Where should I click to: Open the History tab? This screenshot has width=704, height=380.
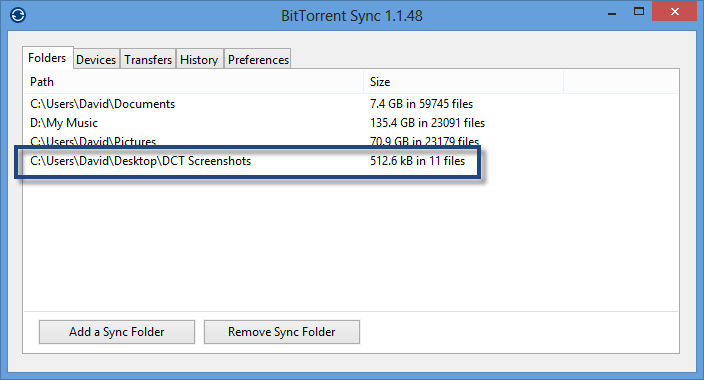(x=199, y=59)
